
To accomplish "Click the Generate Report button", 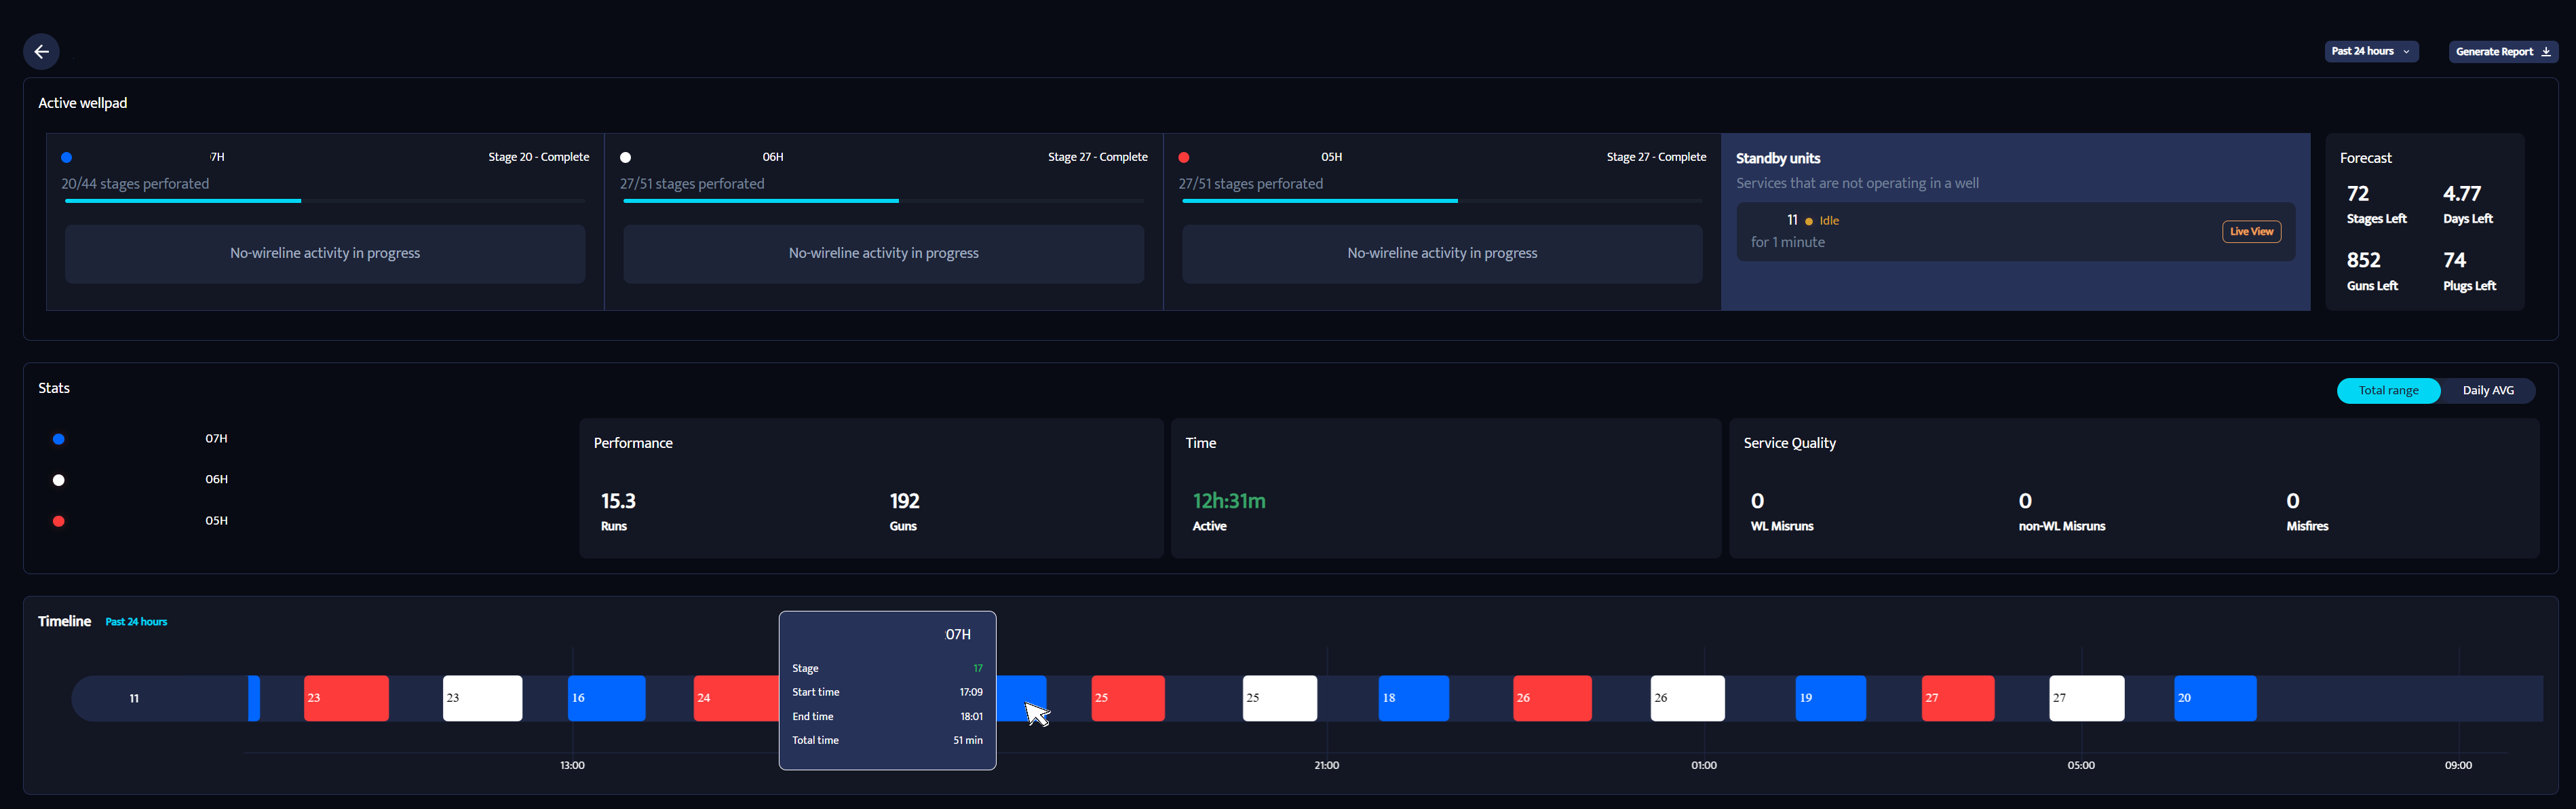I will (2501, 52).
